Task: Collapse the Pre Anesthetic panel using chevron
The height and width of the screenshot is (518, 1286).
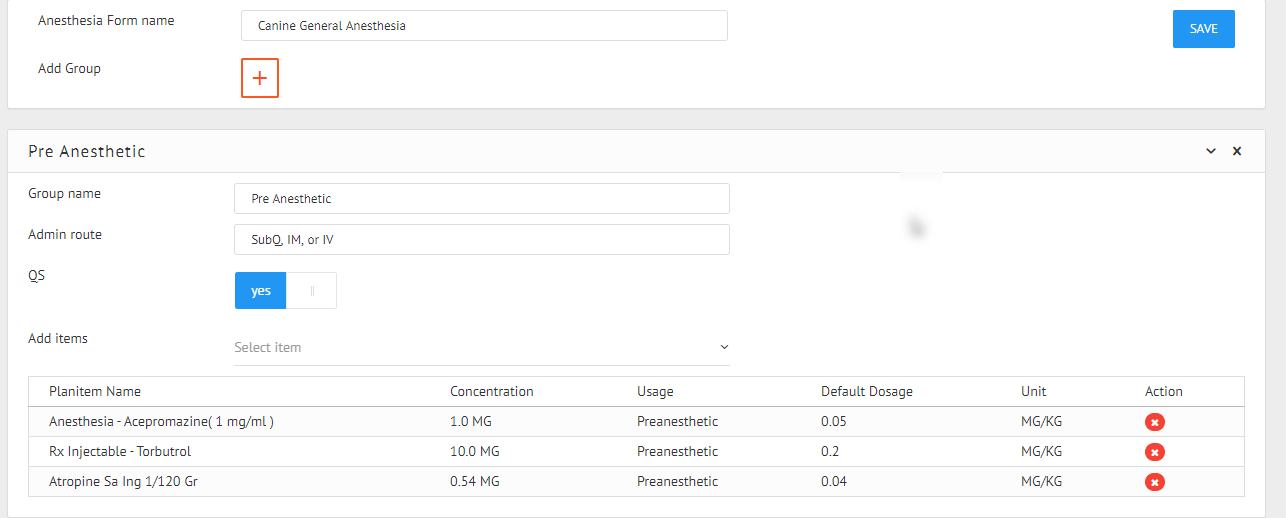Action: (1211, 151)
